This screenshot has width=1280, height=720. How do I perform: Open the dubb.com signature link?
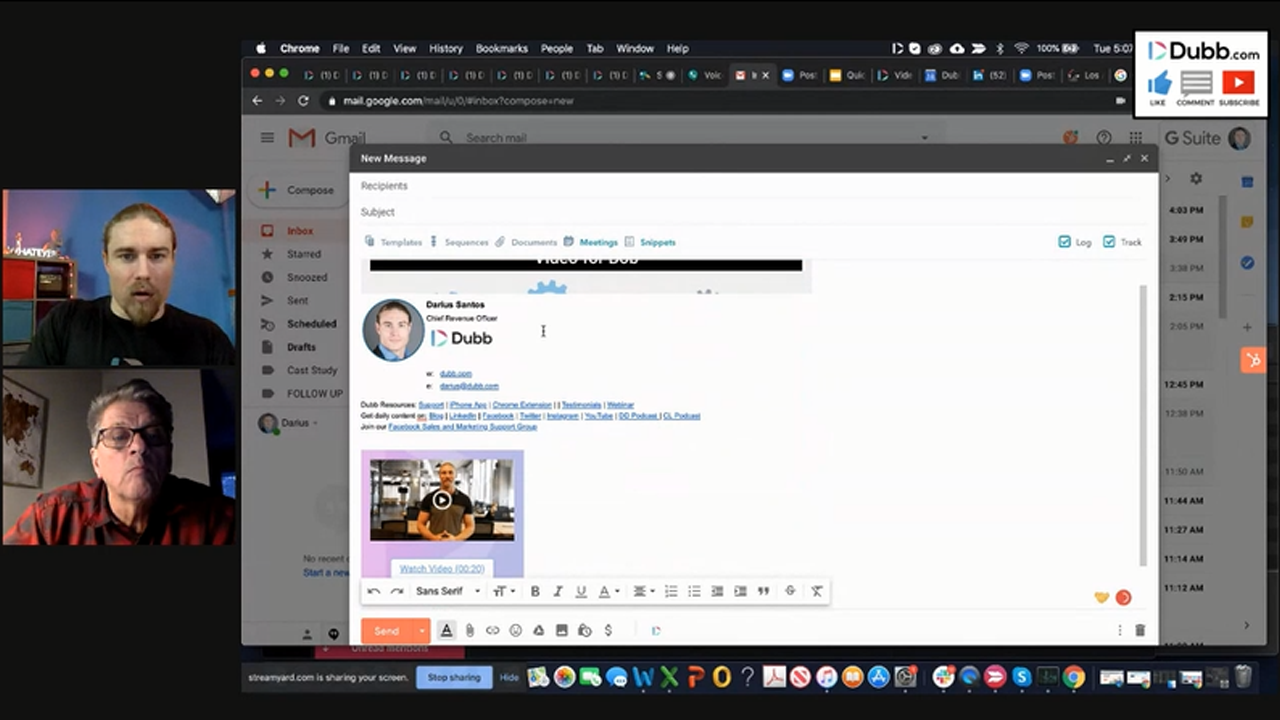point(455,374)
